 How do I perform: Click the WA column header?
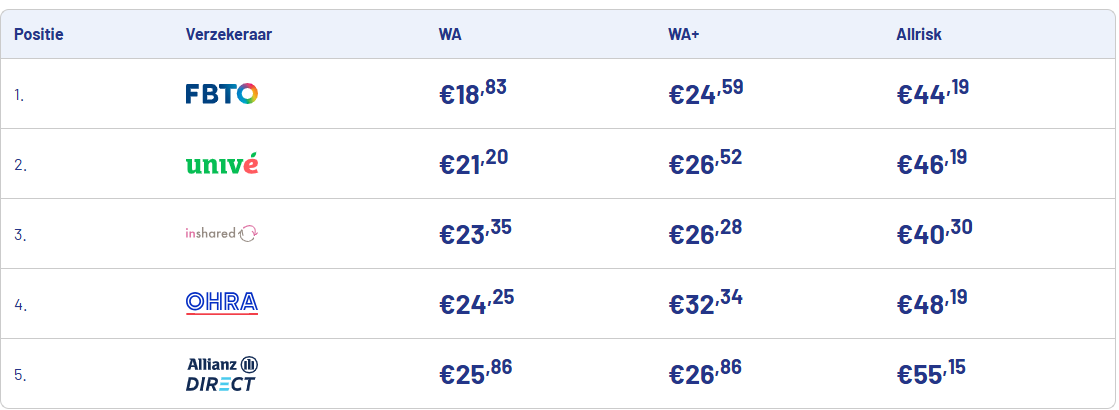coord(450,35)
